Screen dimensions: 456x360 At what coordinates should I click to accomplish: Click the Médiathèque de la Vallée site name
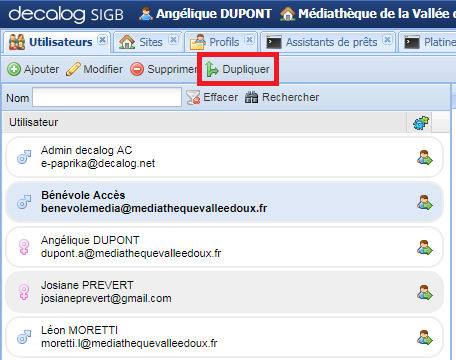coord(377,14)
